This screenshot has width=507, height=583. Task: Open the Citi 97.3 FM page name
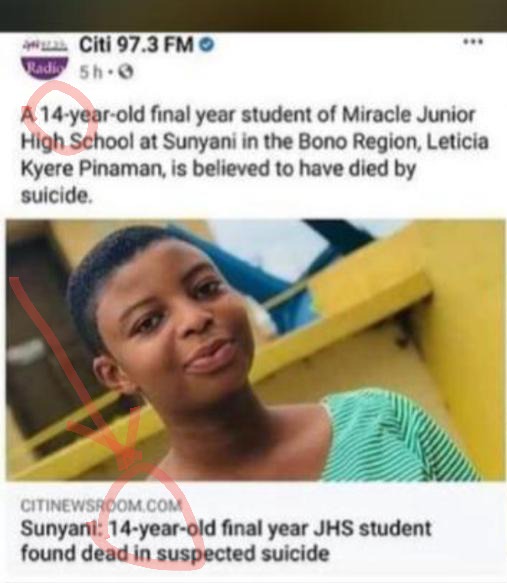(136, 45)
